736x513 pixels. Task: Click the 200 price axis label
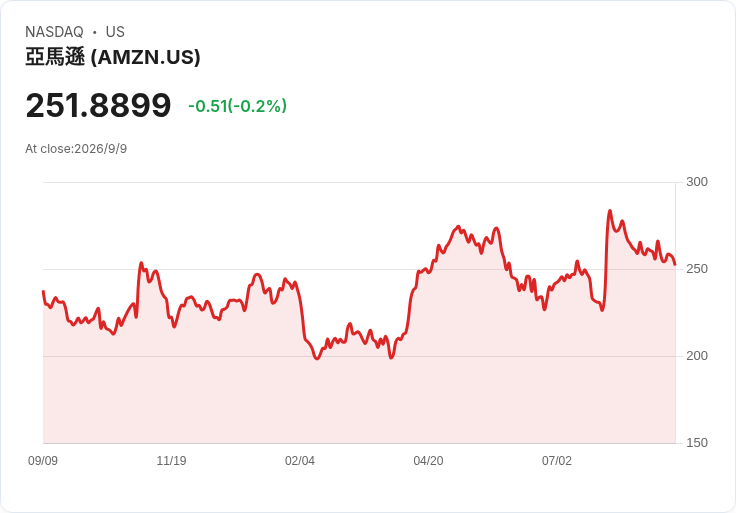tap(697, 356)
